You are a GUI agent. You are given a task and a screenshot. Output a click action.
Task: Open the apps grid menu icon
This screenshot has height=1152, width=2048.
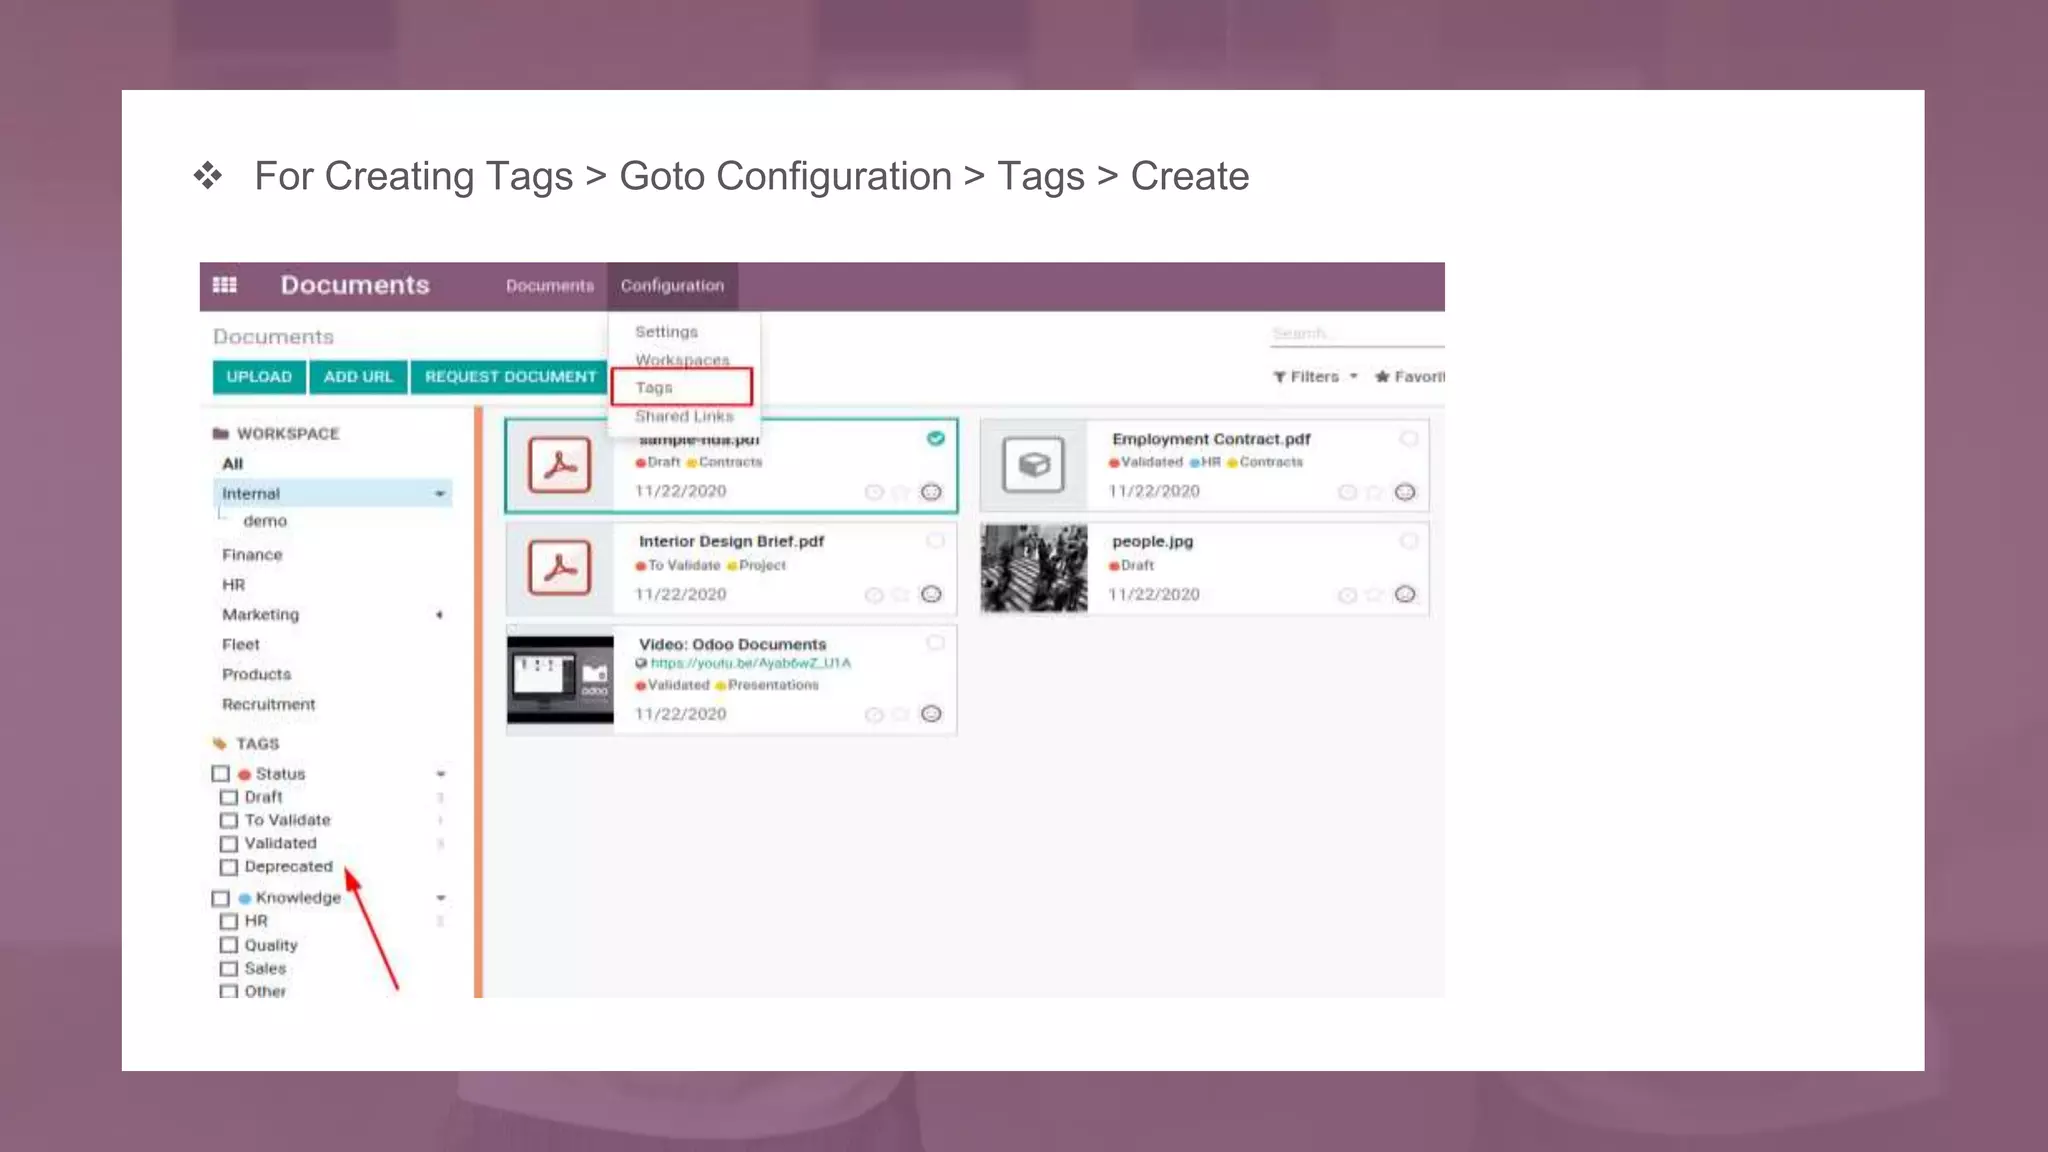[x=225, y=285]
